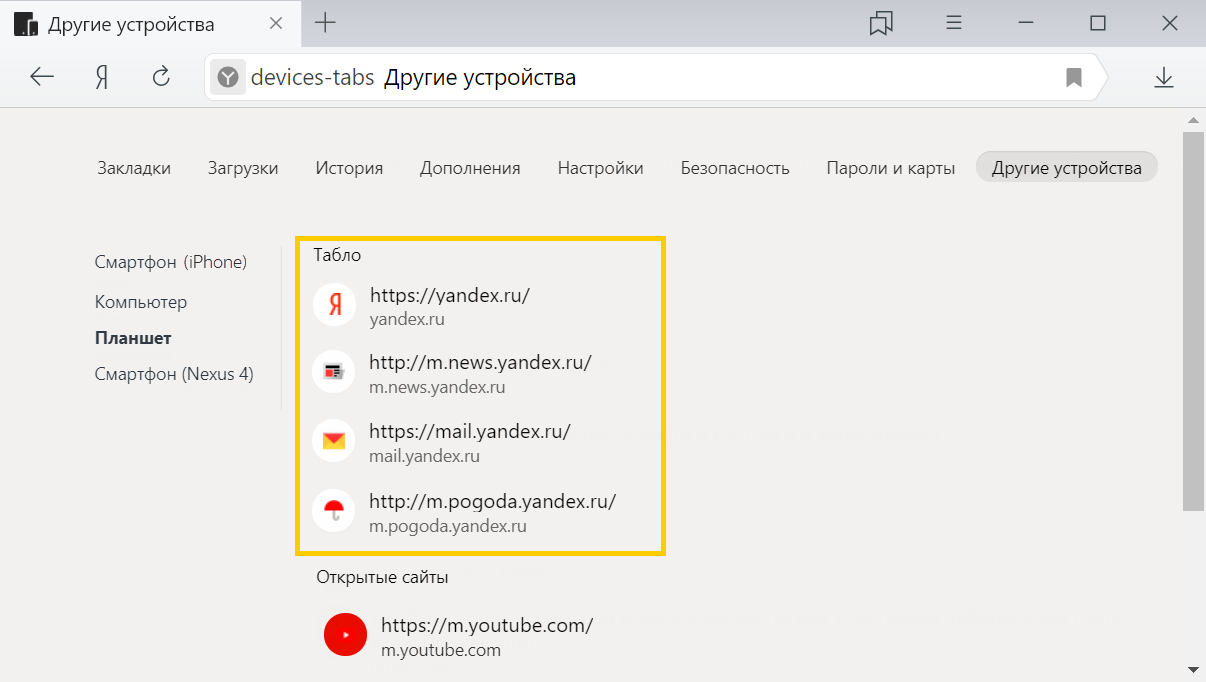1206x682 pixels.
Task: Open the Настройки section
Action: [x=600, y=168]
